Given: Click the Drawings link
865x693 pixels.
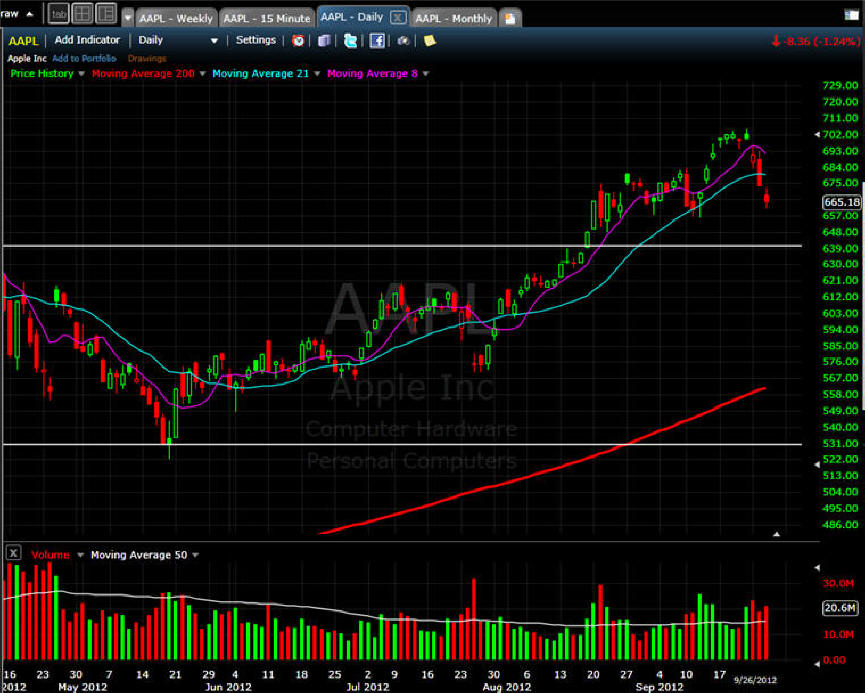Looking at the screenshot, I should tap(147, 58).
